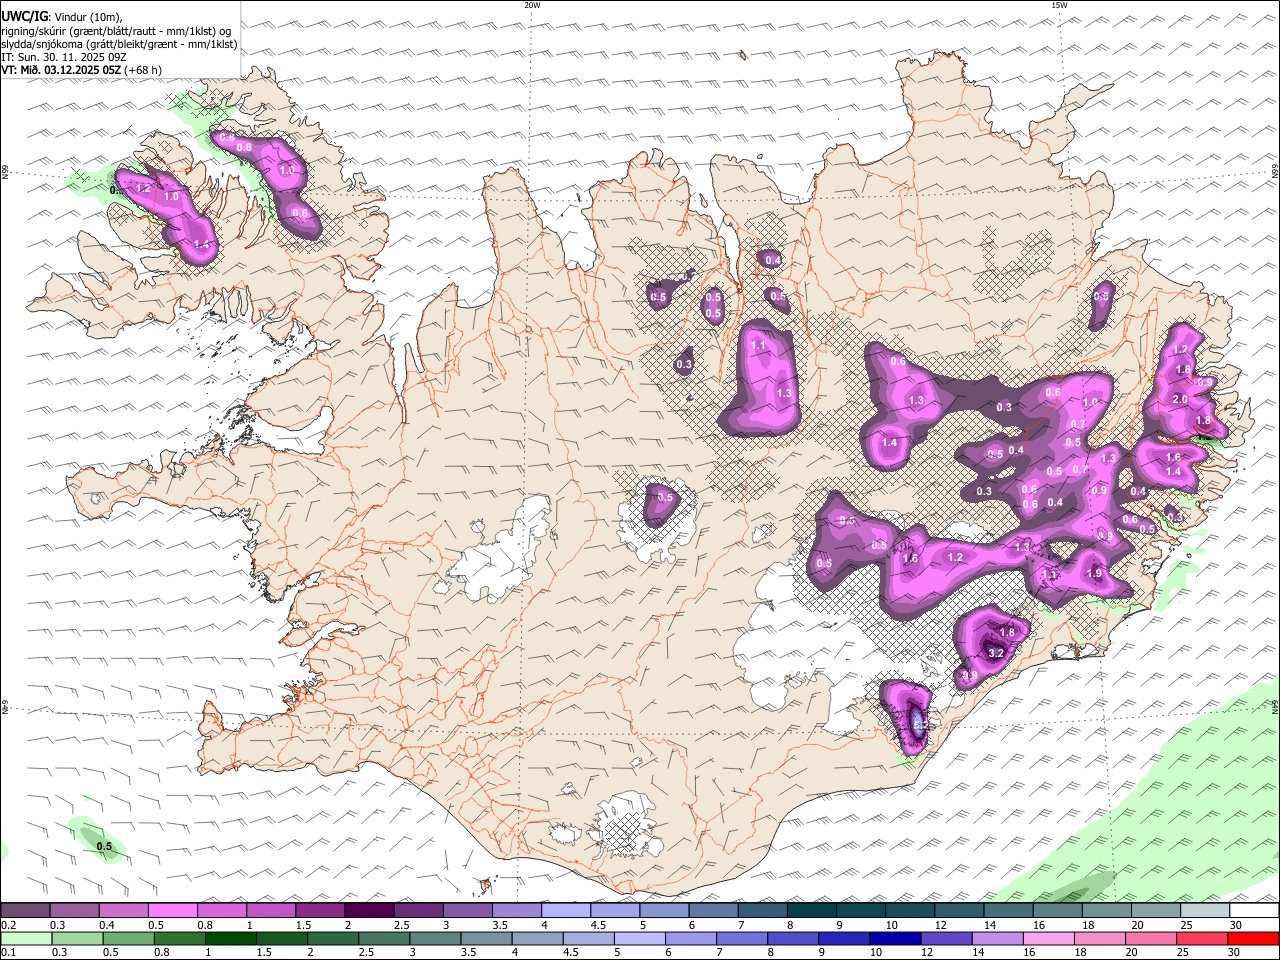Click the 1.9 snowfall value label

(1094, 573)
